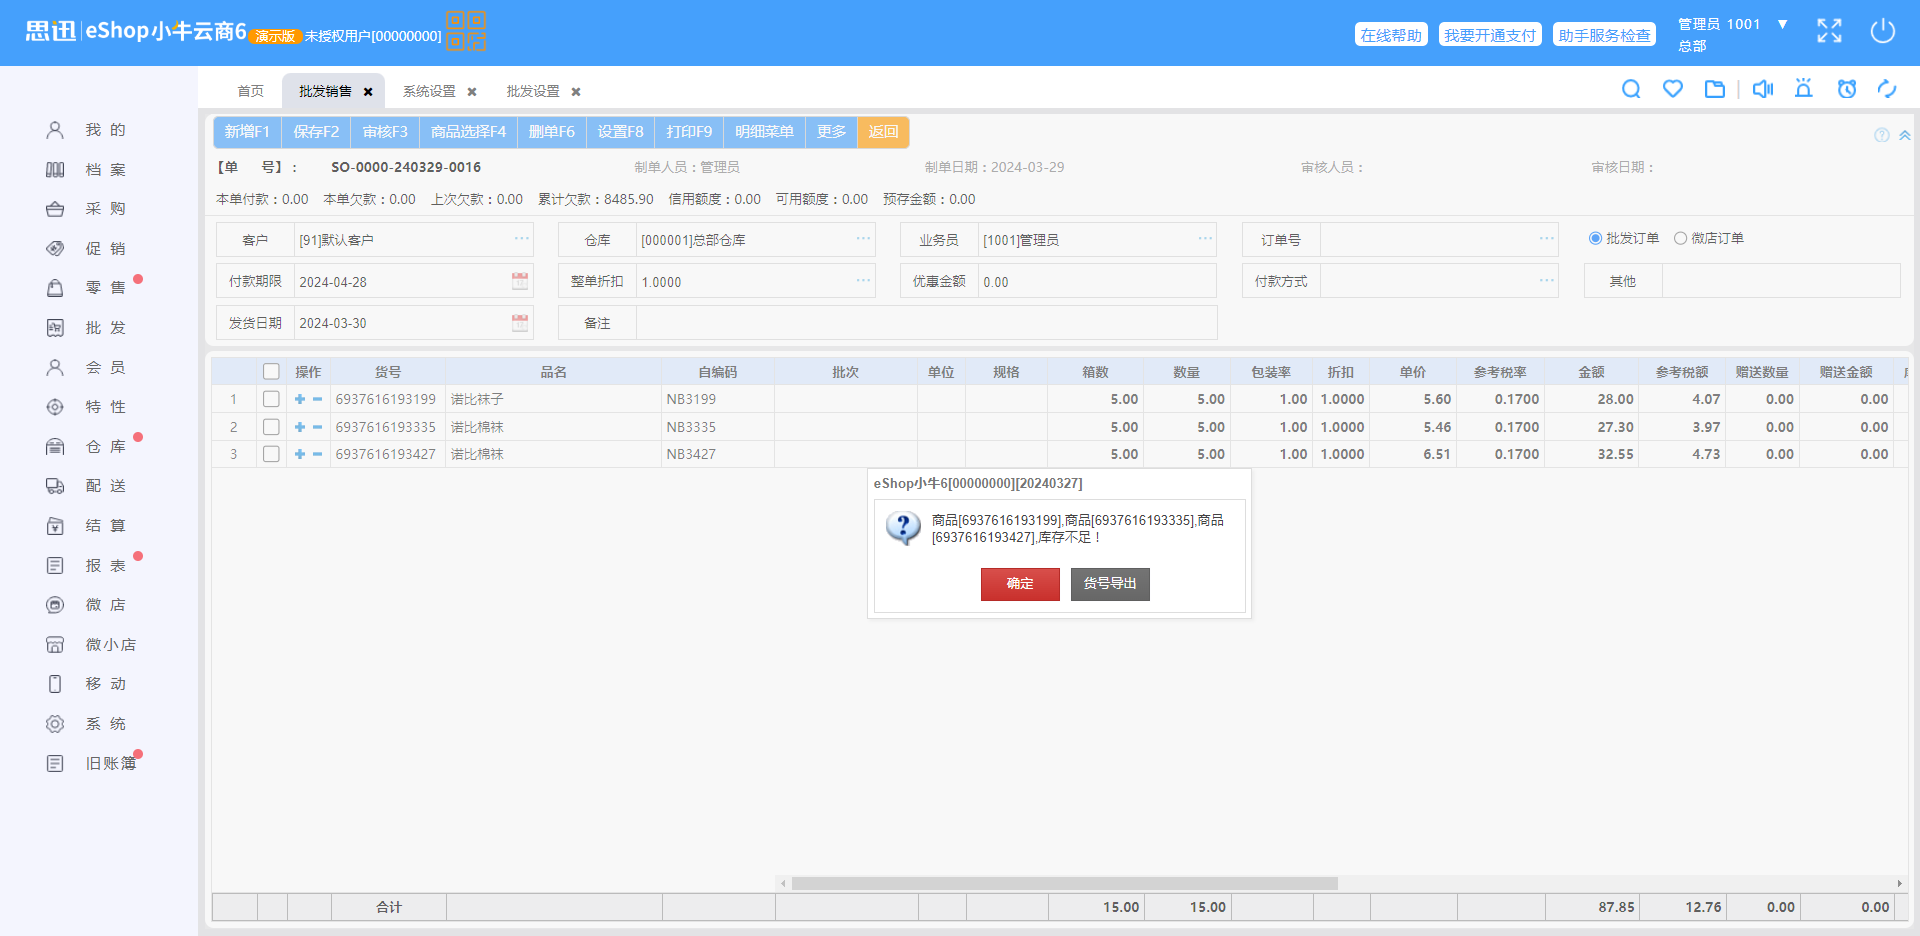Image resolution: width=1920 pixels, height=936 pixels.
Task: Open the 仓库 sidebar section
Action: pos(86,447)
